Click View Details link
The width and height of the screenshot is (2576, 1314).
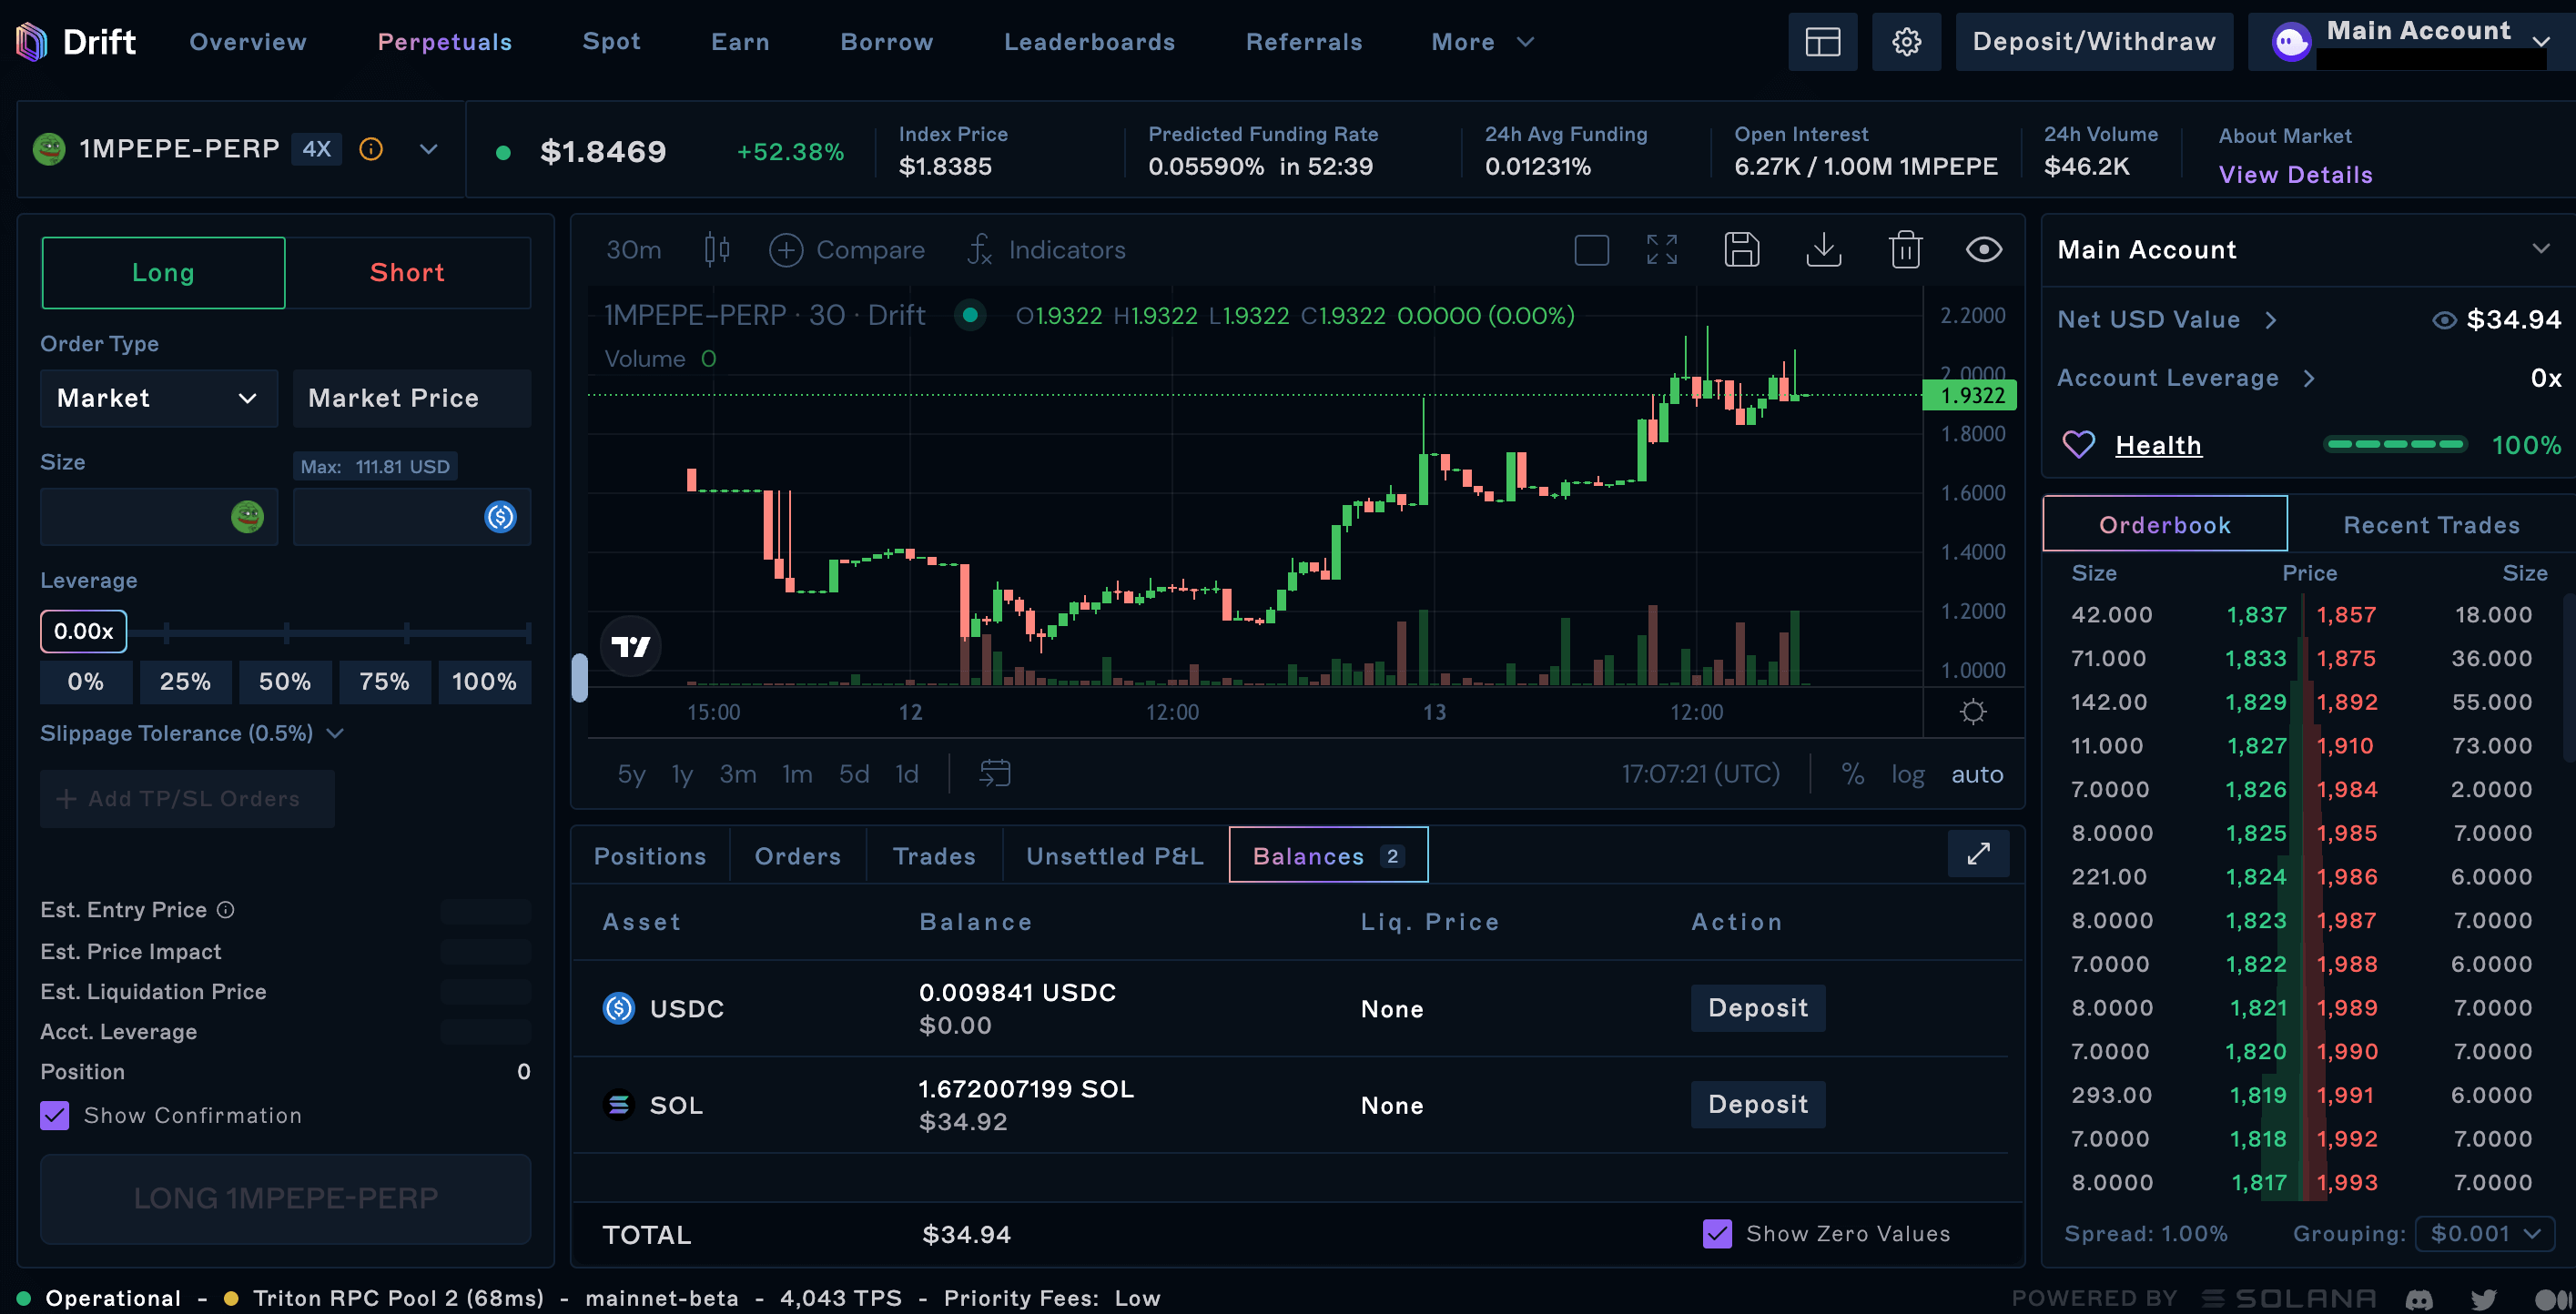2295,175
